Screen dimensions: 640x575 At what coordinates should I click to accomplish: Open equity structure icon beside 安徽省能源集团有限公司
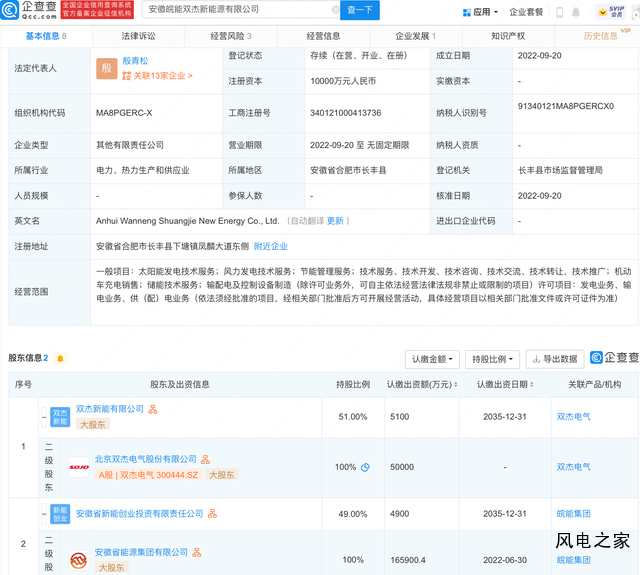point(197,553)
